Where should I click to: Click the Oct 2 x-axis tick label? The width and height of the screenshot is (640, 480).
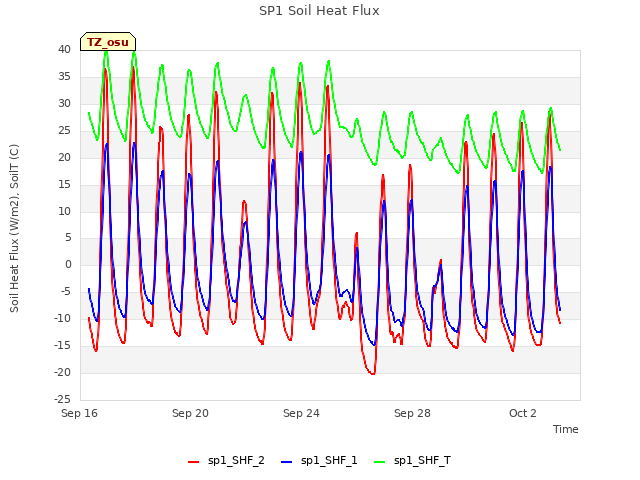[x=522, y=413]
